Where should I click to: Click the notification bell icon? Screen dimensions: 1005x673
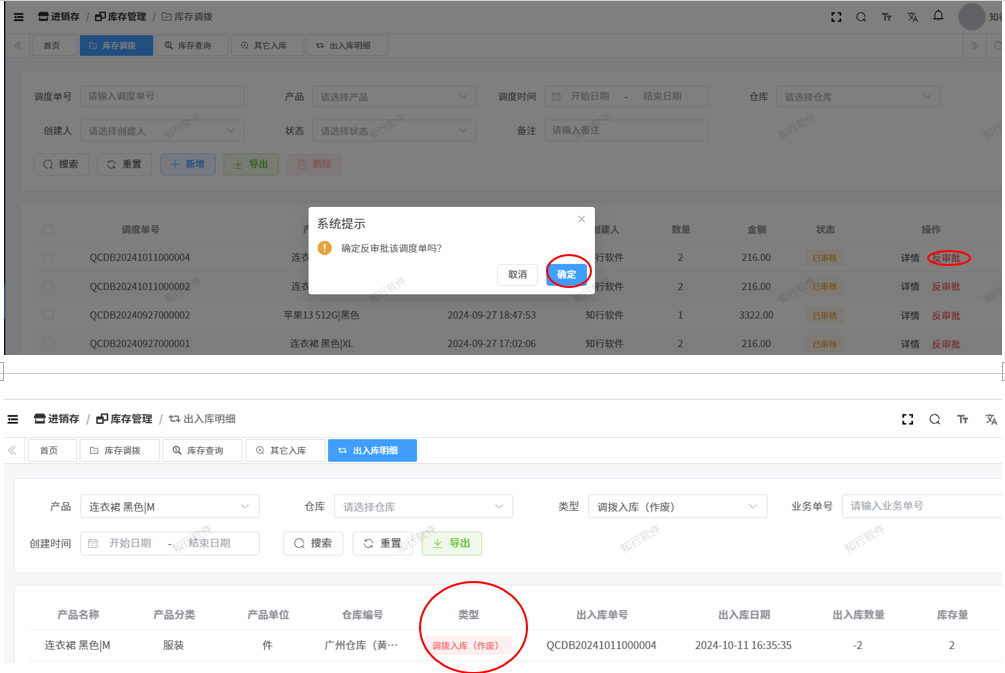[938, 16]
